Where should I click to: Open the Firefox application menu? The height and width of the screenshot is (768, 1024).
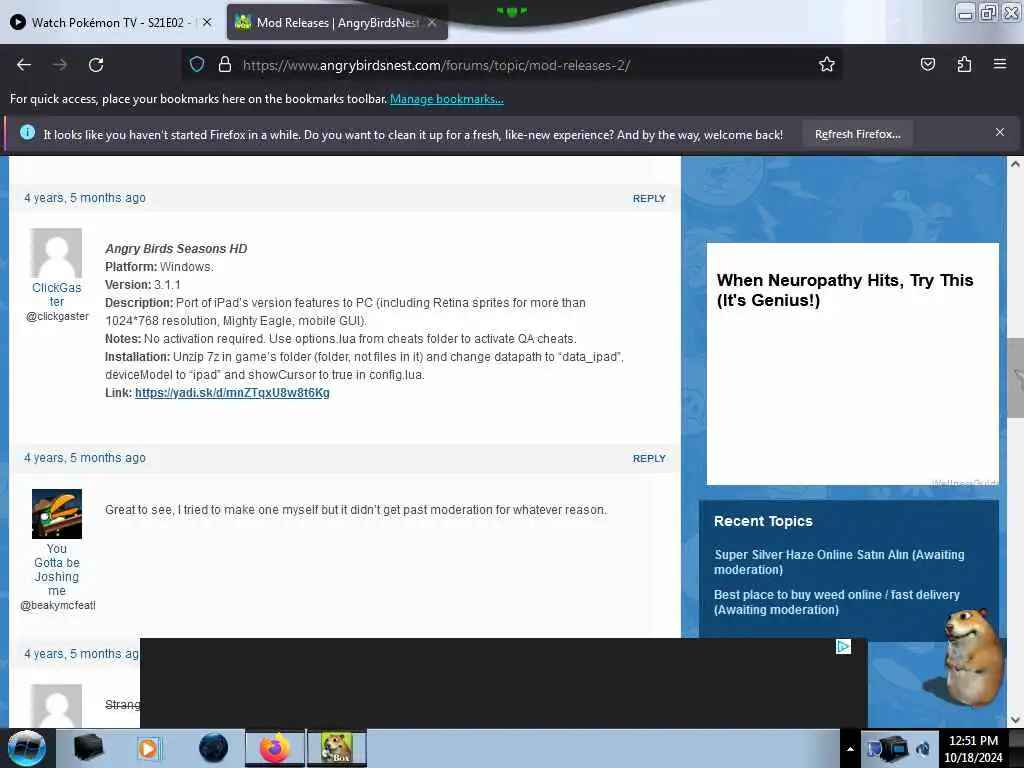[1000, 64]
